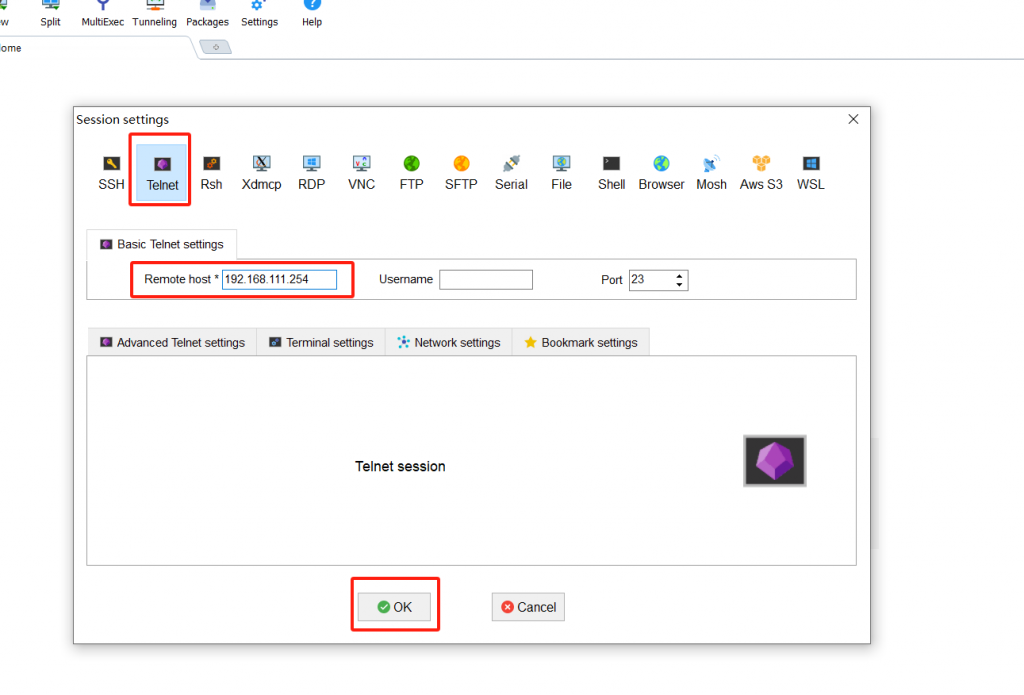Click the Username input field
Viewport: 1024px width, 695px height.
(x=486, y=280)
